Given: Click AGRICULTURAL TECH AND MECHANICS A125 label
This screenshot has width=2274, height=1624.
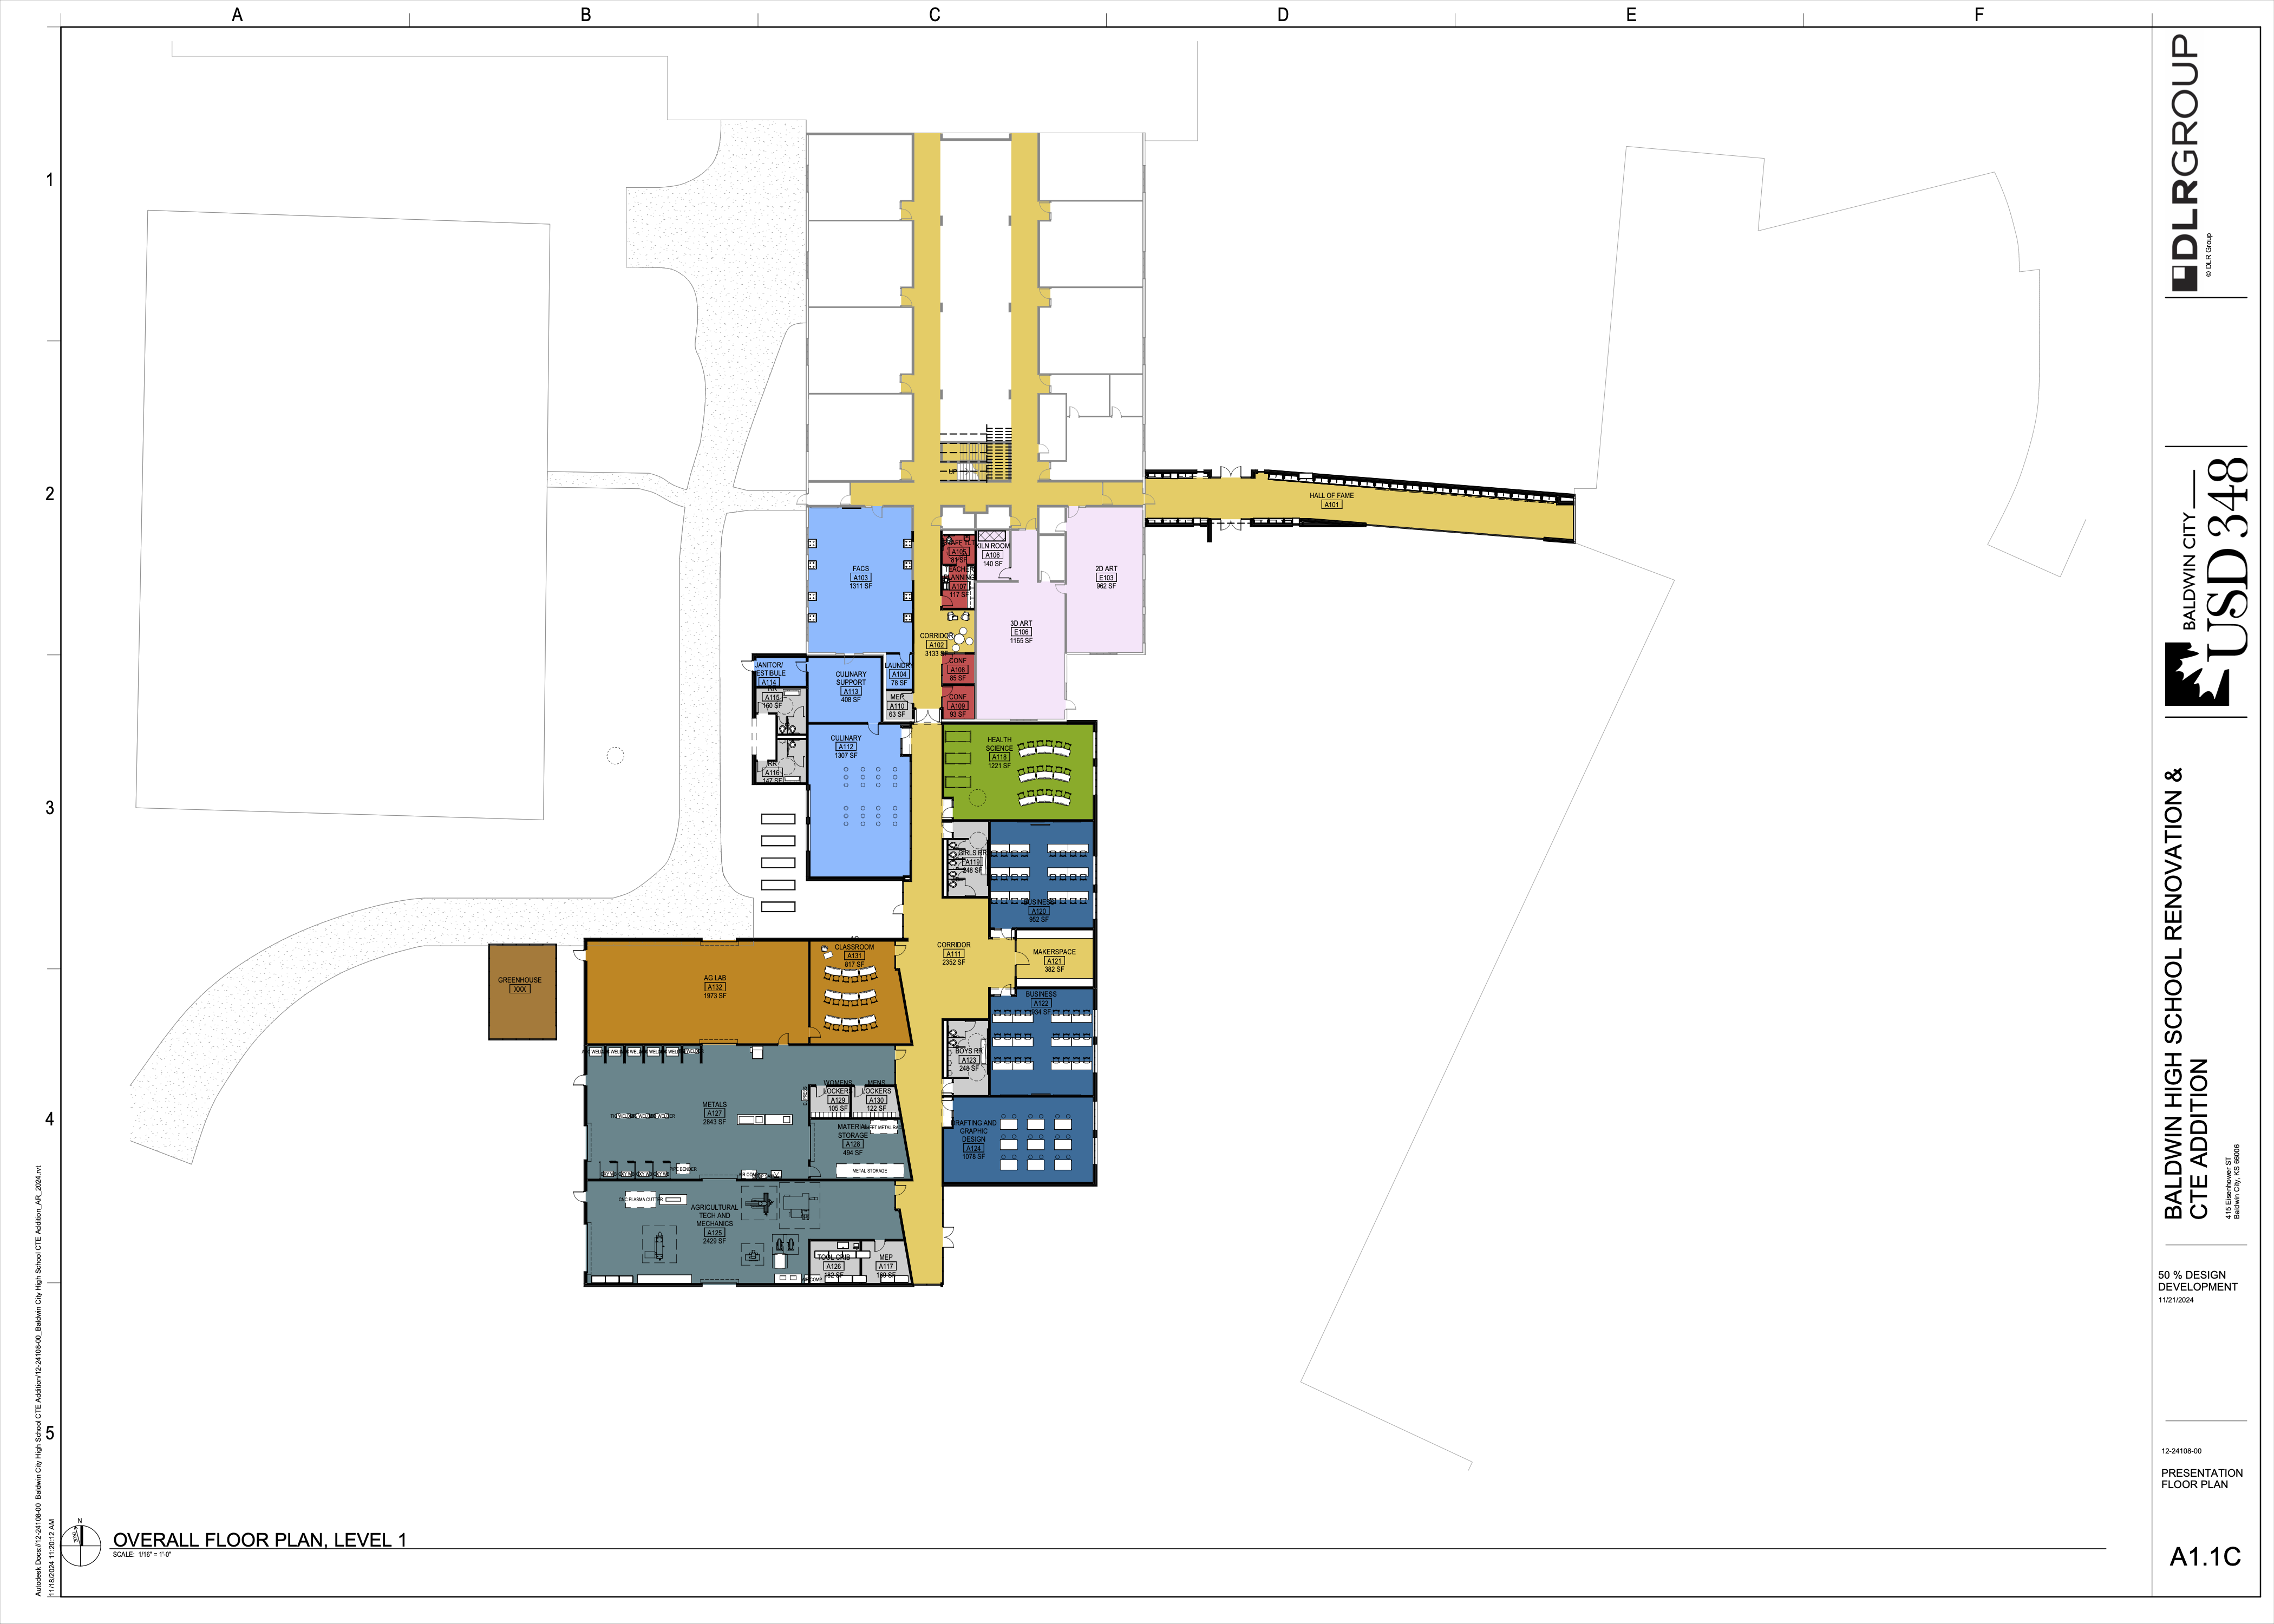Looking at the screenshot, I should click(714, 1224).
